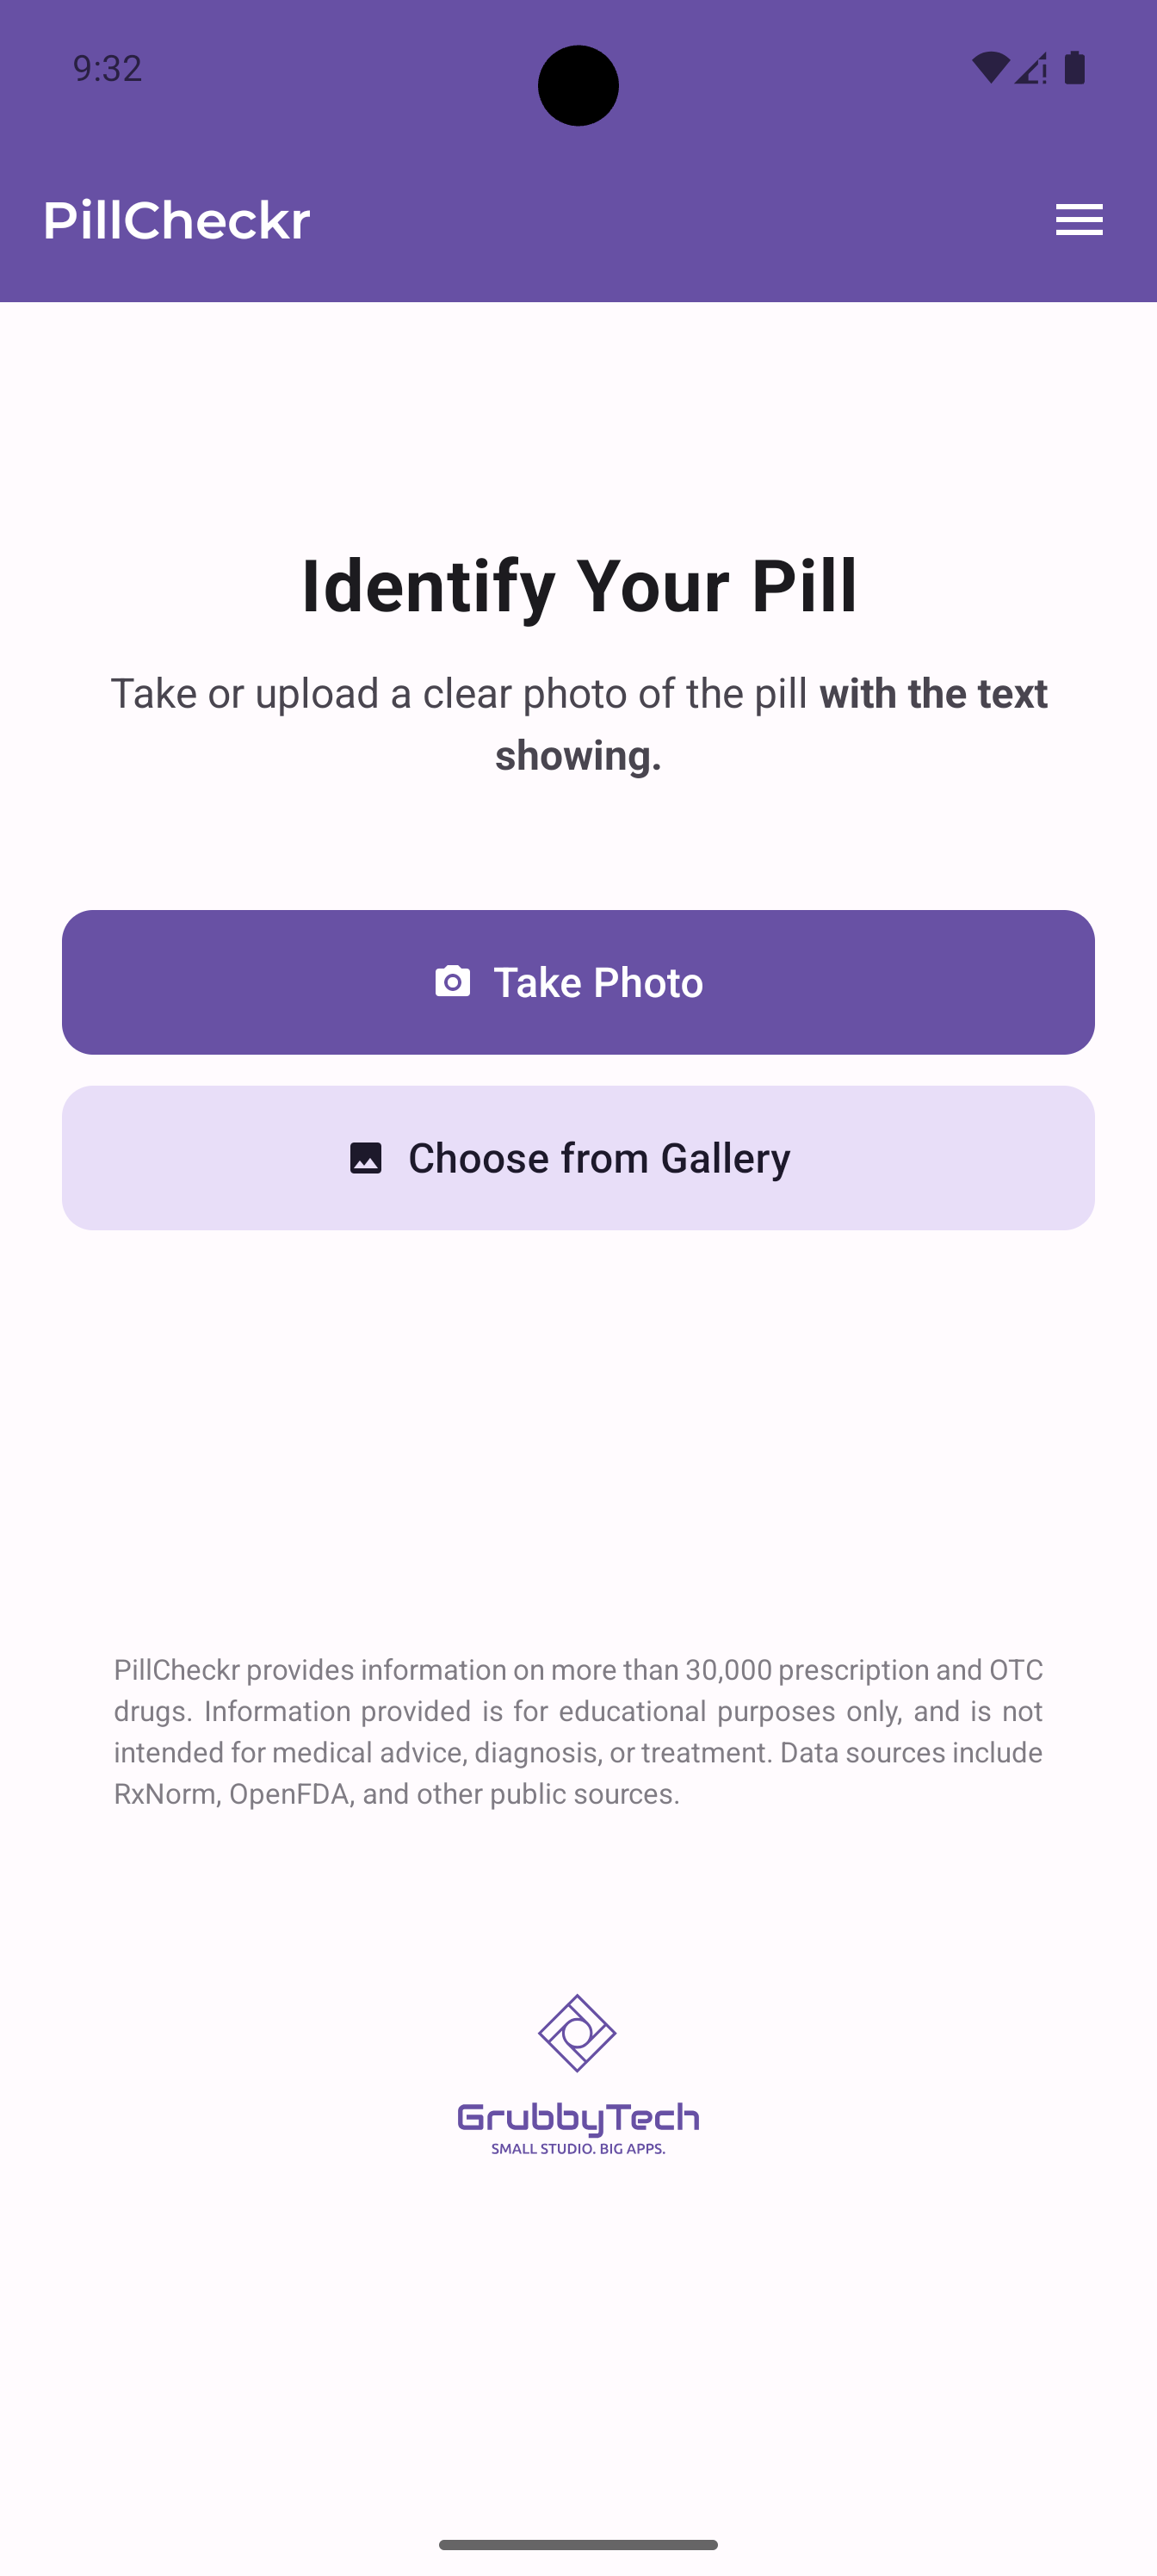Open the hamburger menu

[1078, 220]
